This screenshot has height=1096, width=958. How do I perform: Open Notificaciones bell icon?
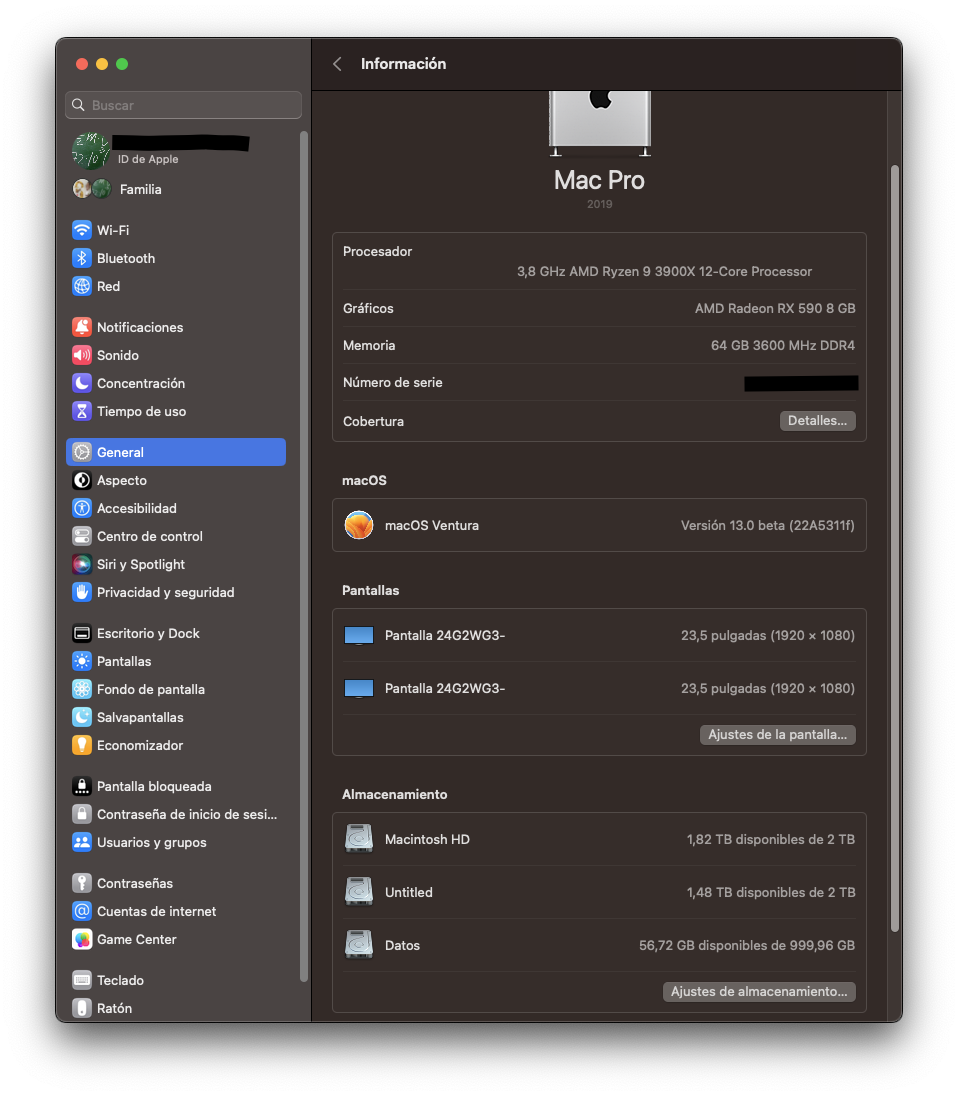point(82,327)
